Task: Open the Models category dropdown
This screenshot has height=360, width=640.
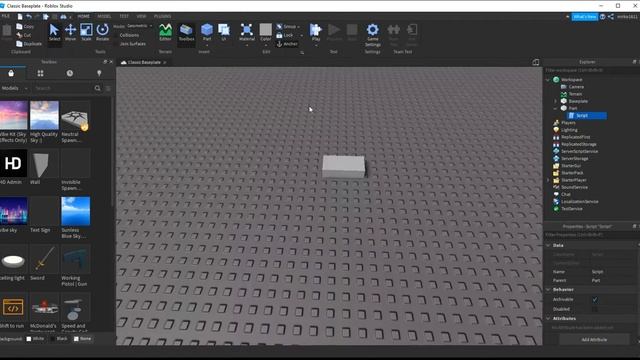Action: click(x=14, y=88)
